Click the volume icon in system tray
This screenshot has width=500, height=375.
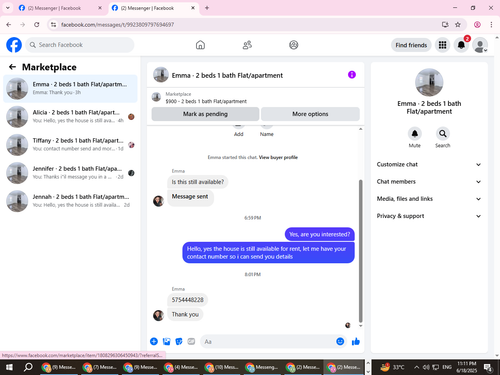[426, 367]
